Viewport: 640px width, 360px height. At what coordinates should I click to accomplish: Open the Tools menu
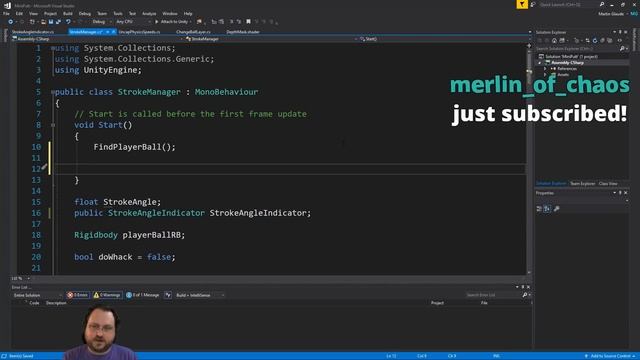pyautogui.click(x=118, y=13)
